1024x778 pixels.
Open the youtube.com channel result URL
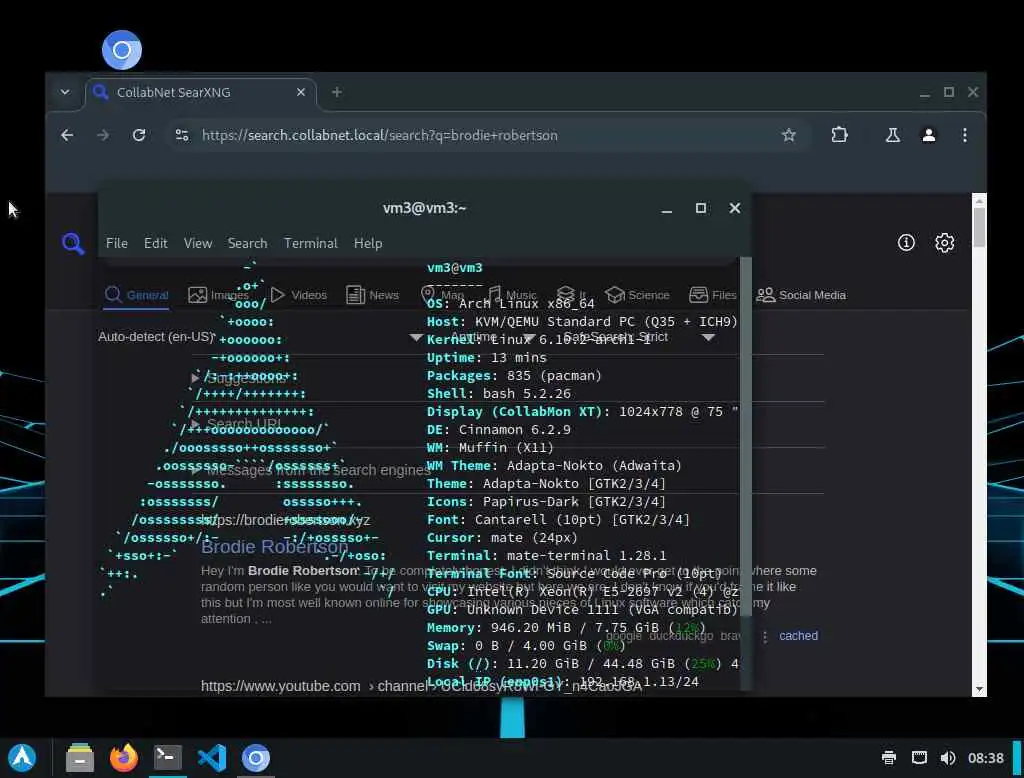[421, 686]
